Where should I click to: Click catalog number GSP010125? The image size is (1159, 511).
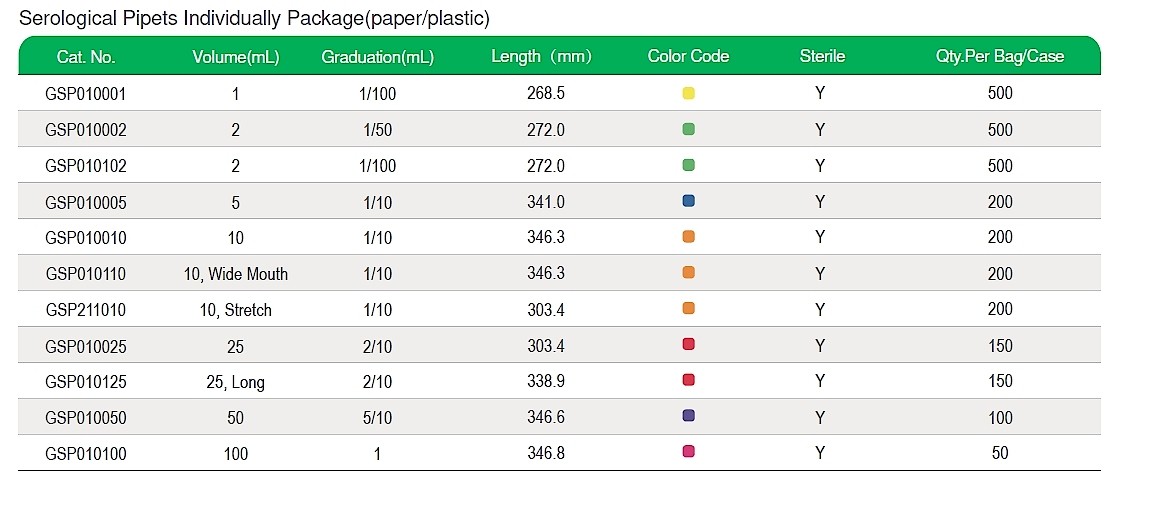click(86, 382)
